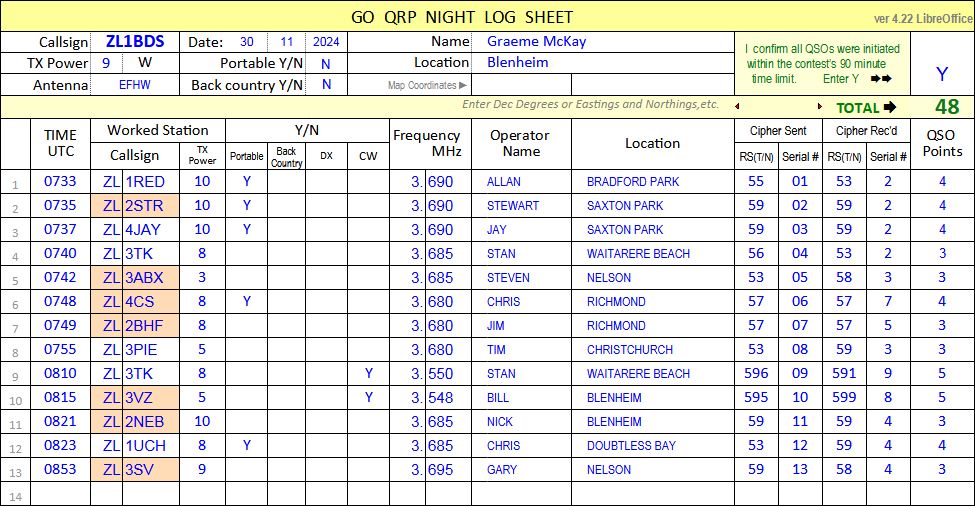
Task: Select the QSO Points column header
Action: [x=942, y=143]
